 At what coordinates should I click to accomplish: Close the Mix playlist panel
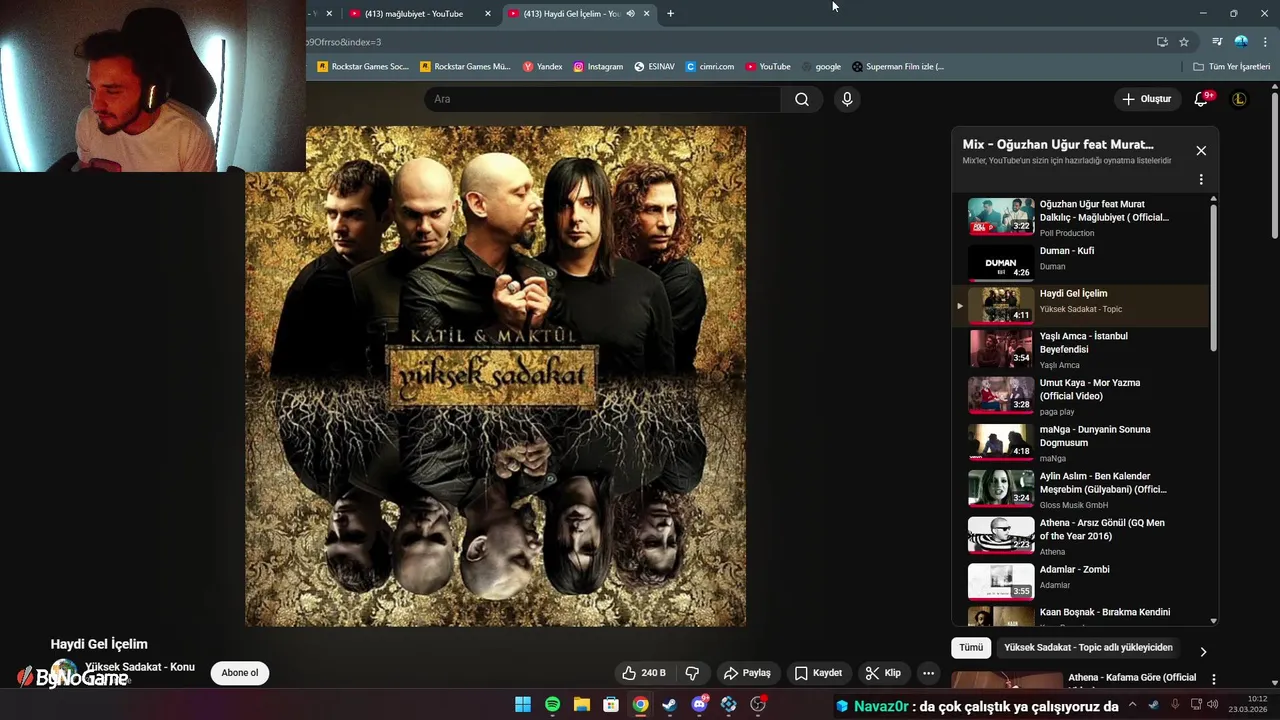[1201, 151]
